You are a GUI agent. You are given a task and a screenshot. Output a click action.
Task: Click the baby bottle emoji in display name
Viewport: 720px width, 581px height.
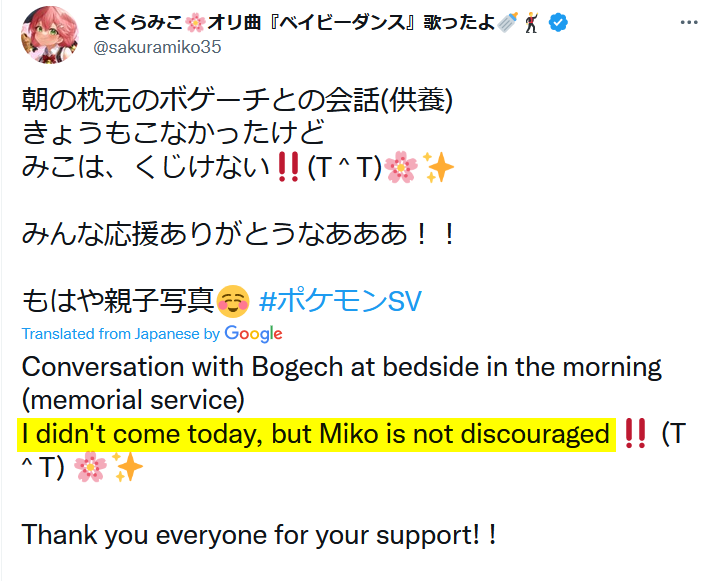pos(508,22)
